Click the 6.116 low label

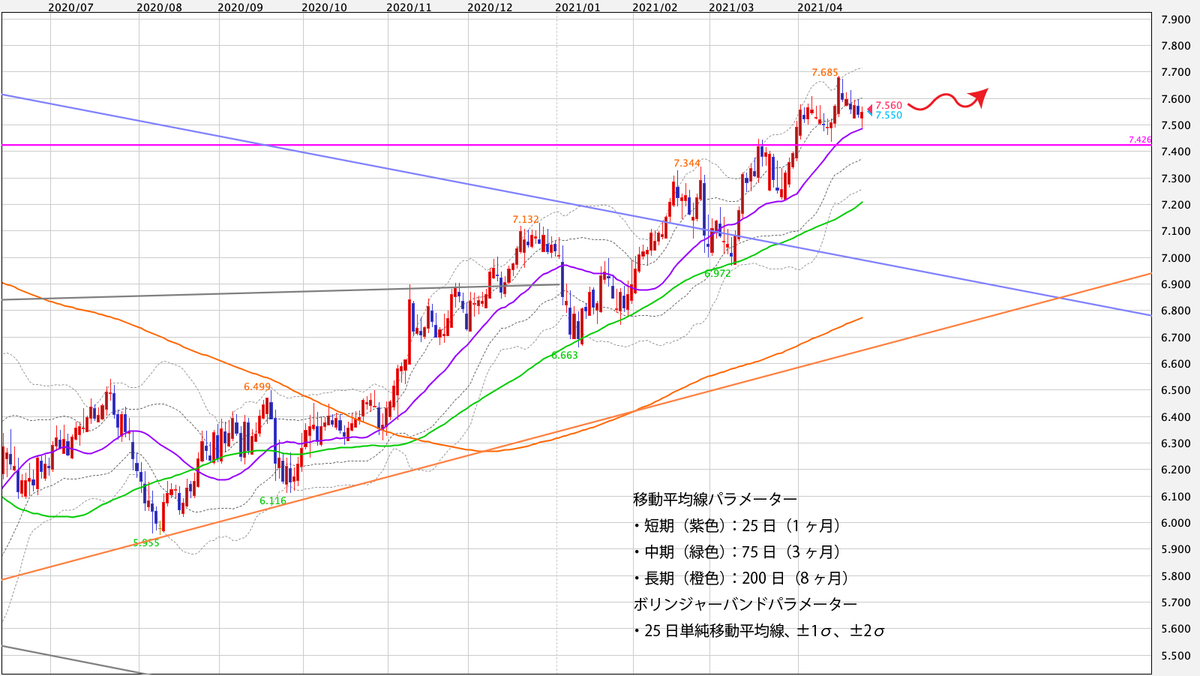click(274, 500)
